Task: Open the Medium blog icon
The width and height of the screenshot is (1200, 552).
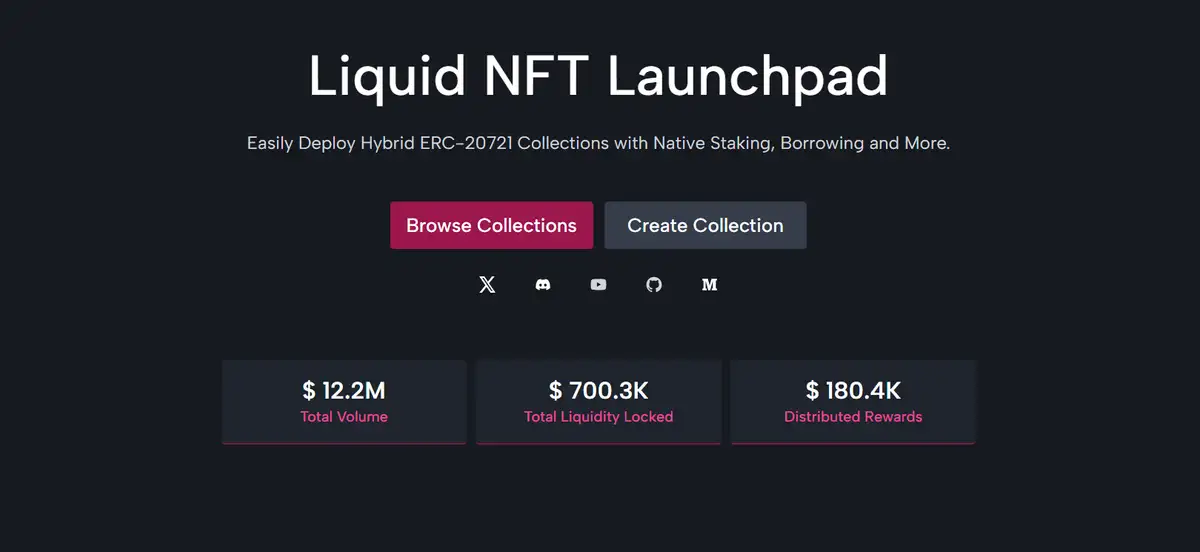Action: (709, 285)
